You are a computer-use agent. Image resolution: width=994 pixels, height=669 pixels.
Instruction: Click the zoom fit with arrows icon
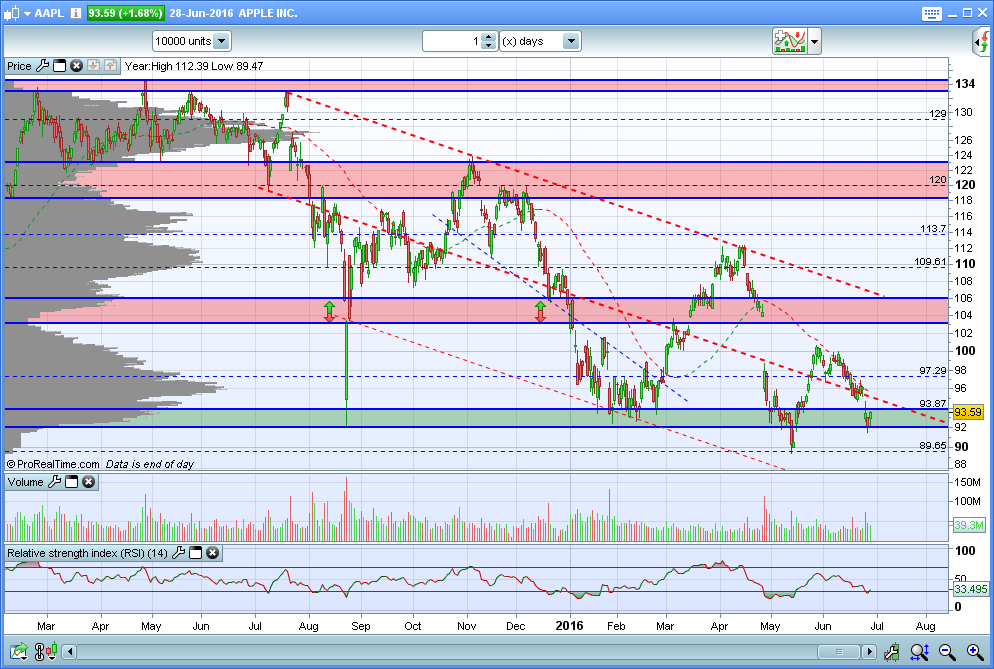(x=919, y=651)
